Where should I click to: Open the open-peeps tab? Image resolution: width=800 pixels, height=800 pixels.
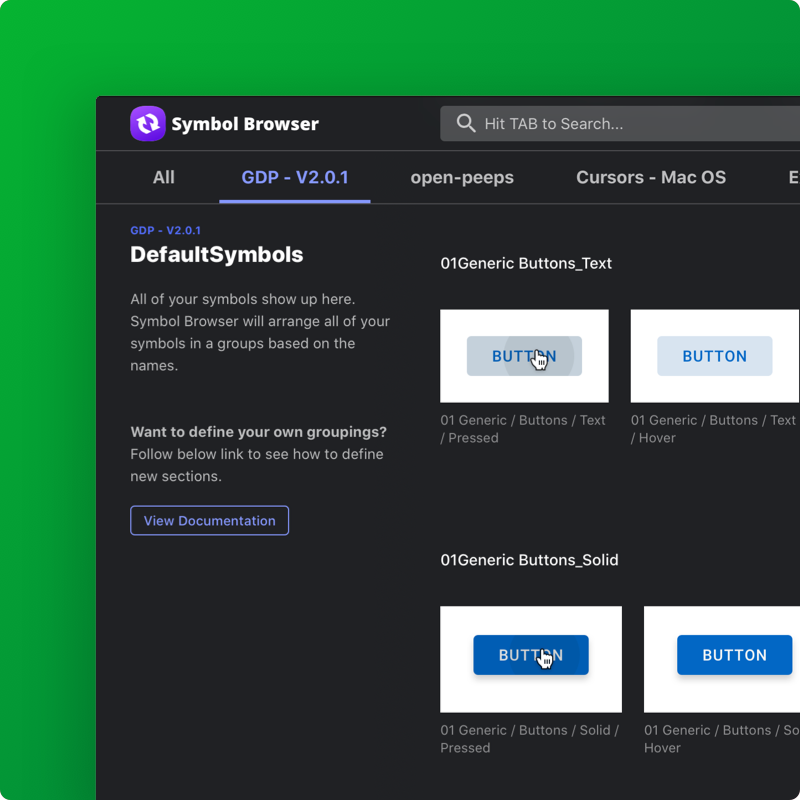tap(462, 177)
